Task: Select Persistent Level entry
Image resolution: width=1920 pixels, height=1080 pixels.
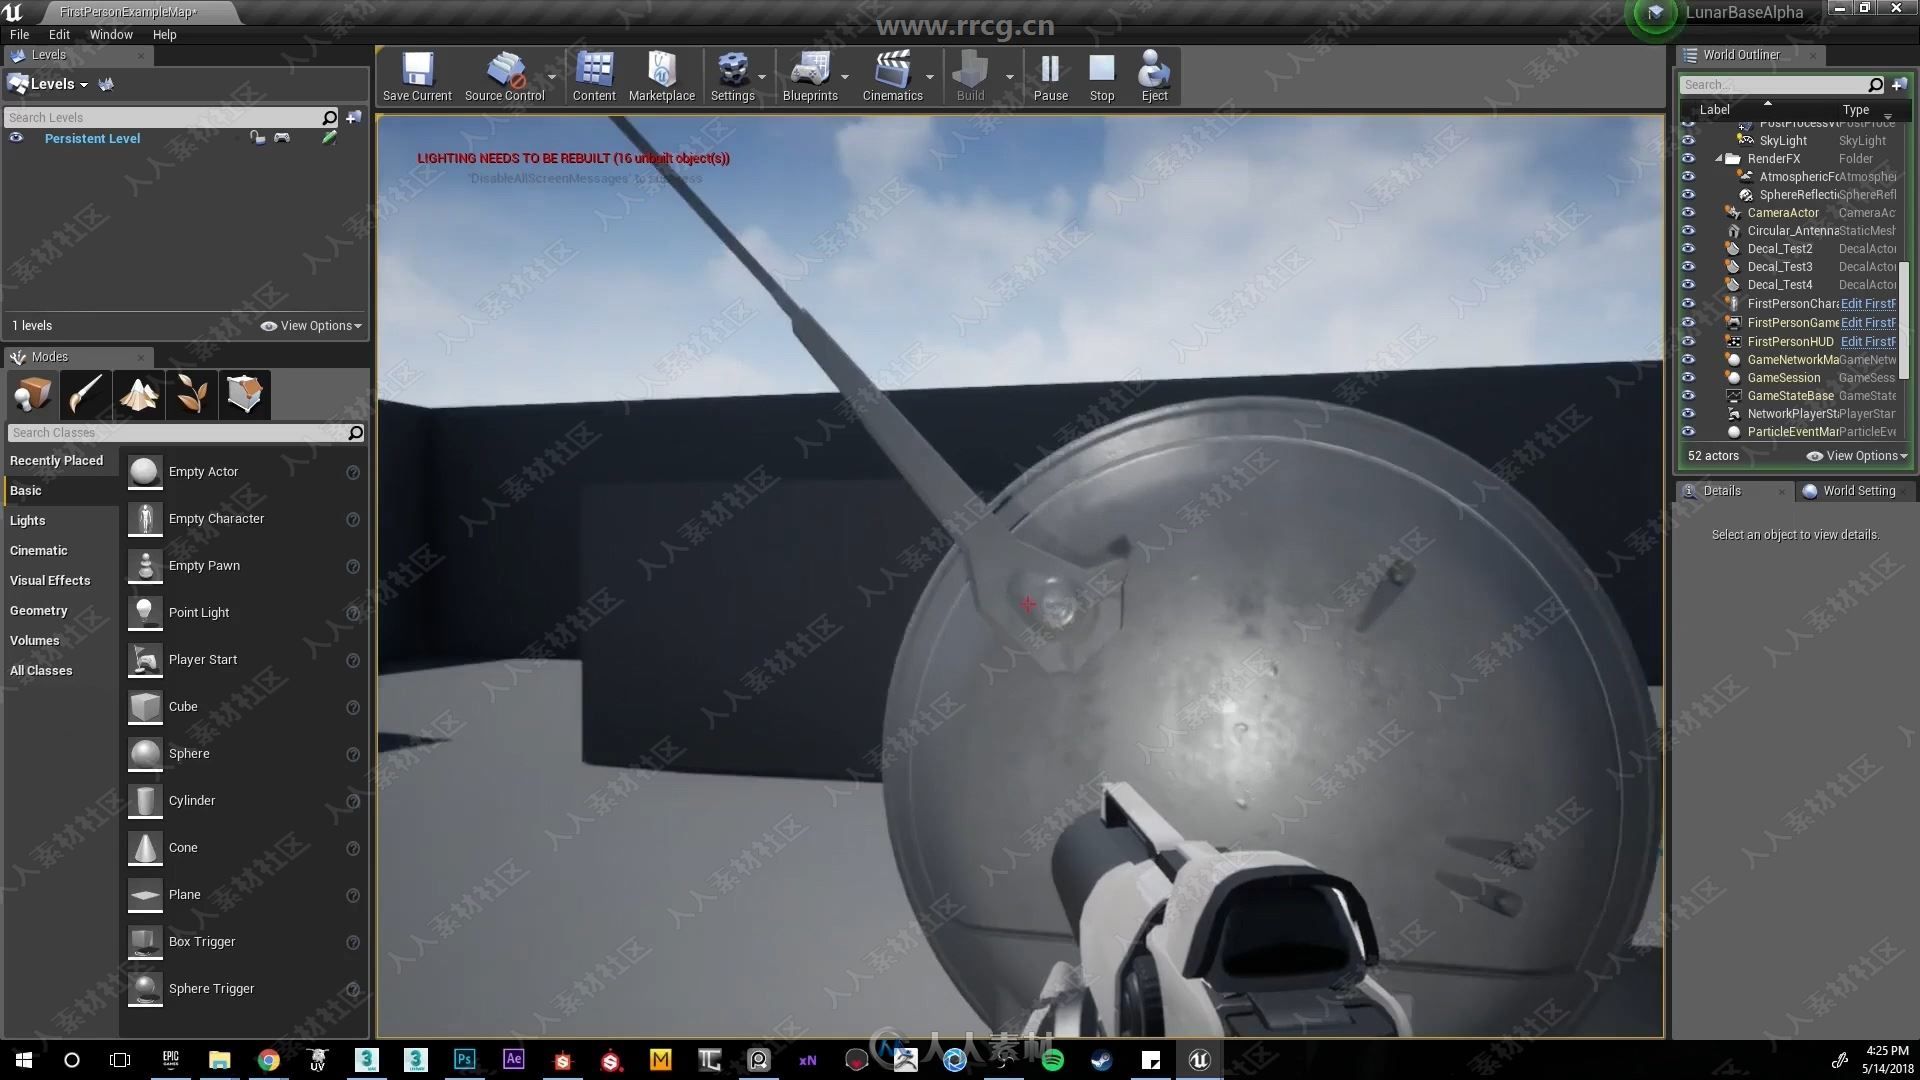Action: (92, 138)
